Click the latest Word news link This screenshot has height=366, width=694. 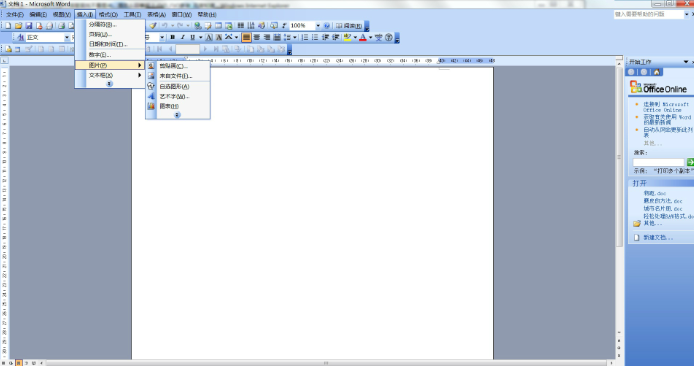point(667,119)
